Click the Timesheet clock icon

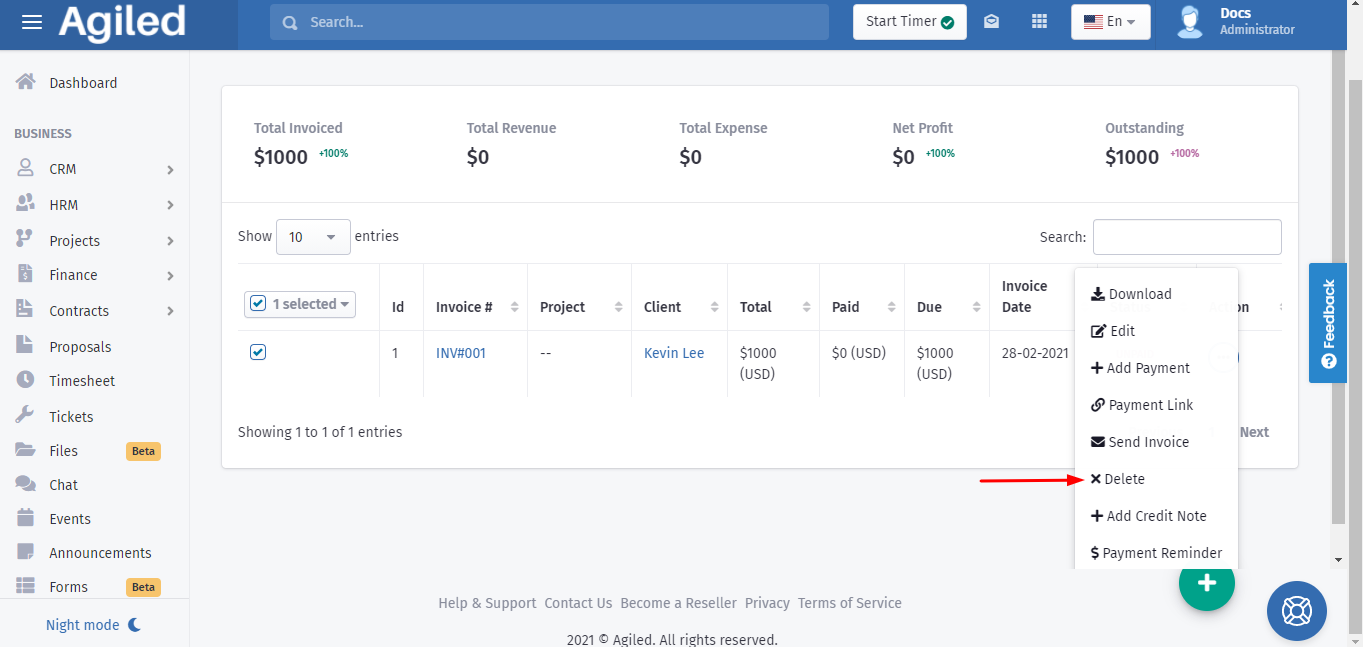(26, 380)
